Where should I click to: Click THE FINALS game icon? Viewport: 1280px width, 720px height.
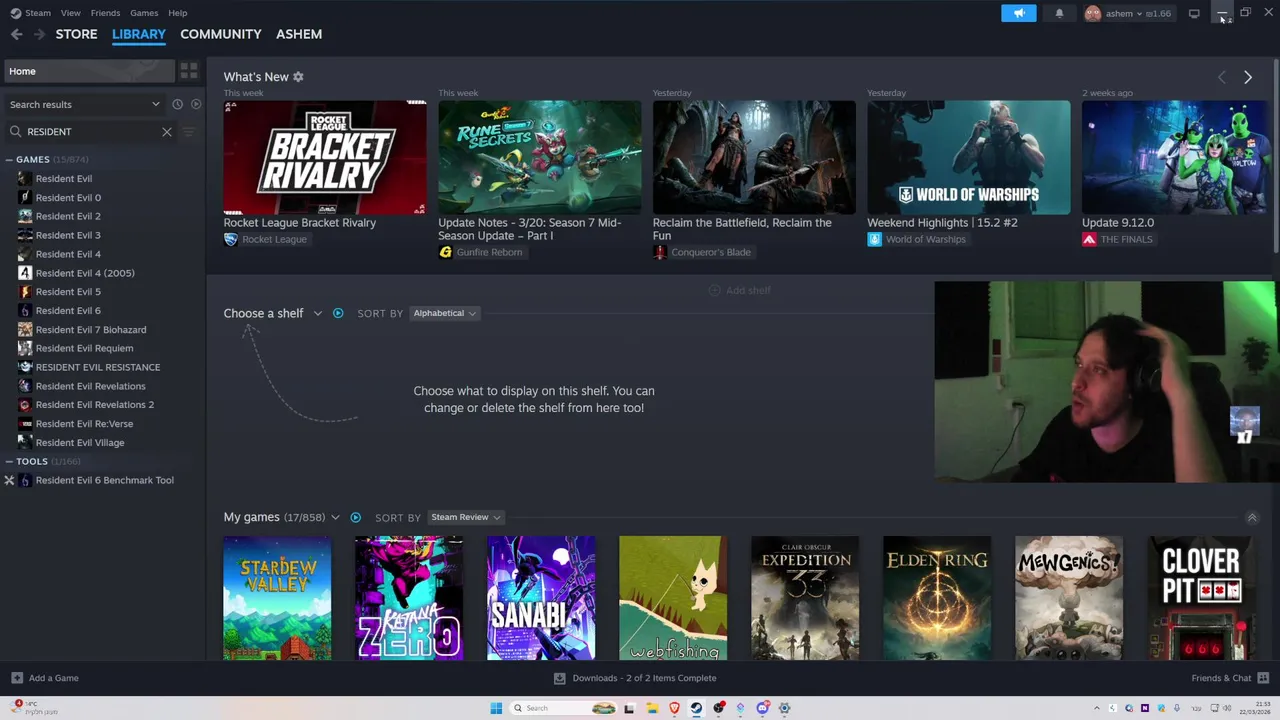coord(1089,239)
